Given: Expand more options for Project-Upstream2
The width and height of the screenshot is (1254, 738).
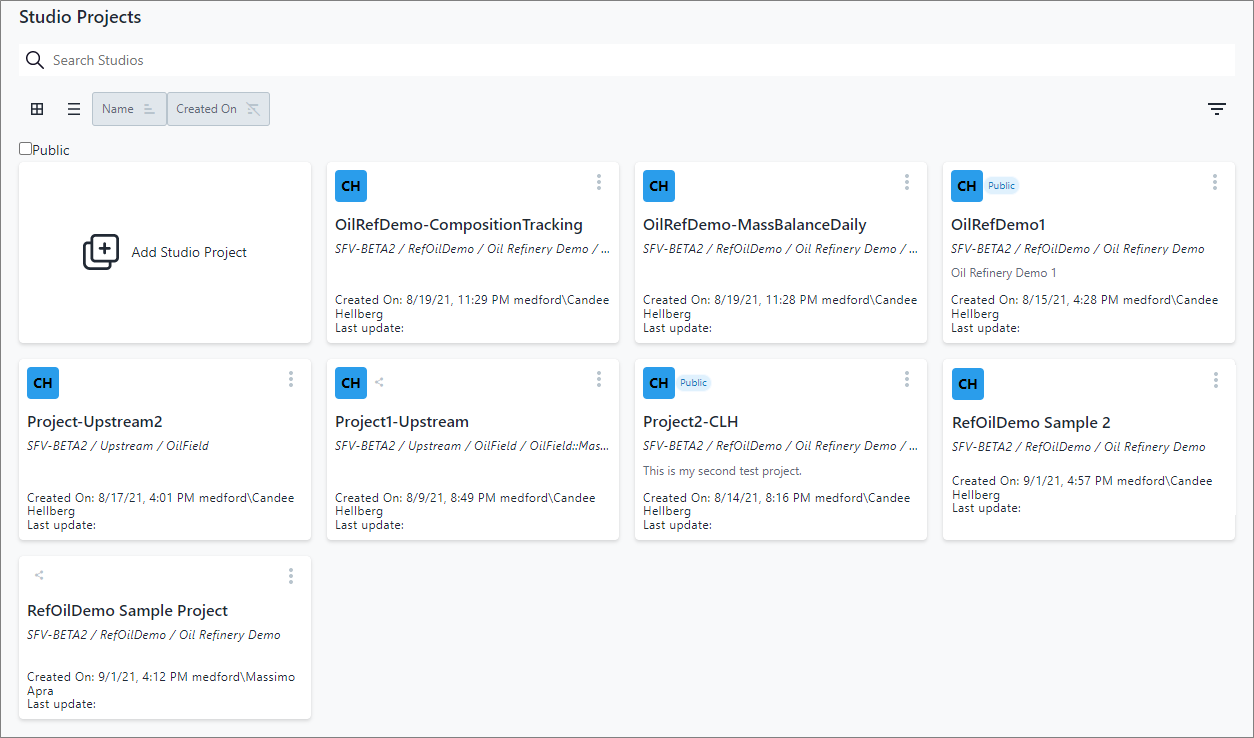Looking at the screenshot, I should point(291,379).
